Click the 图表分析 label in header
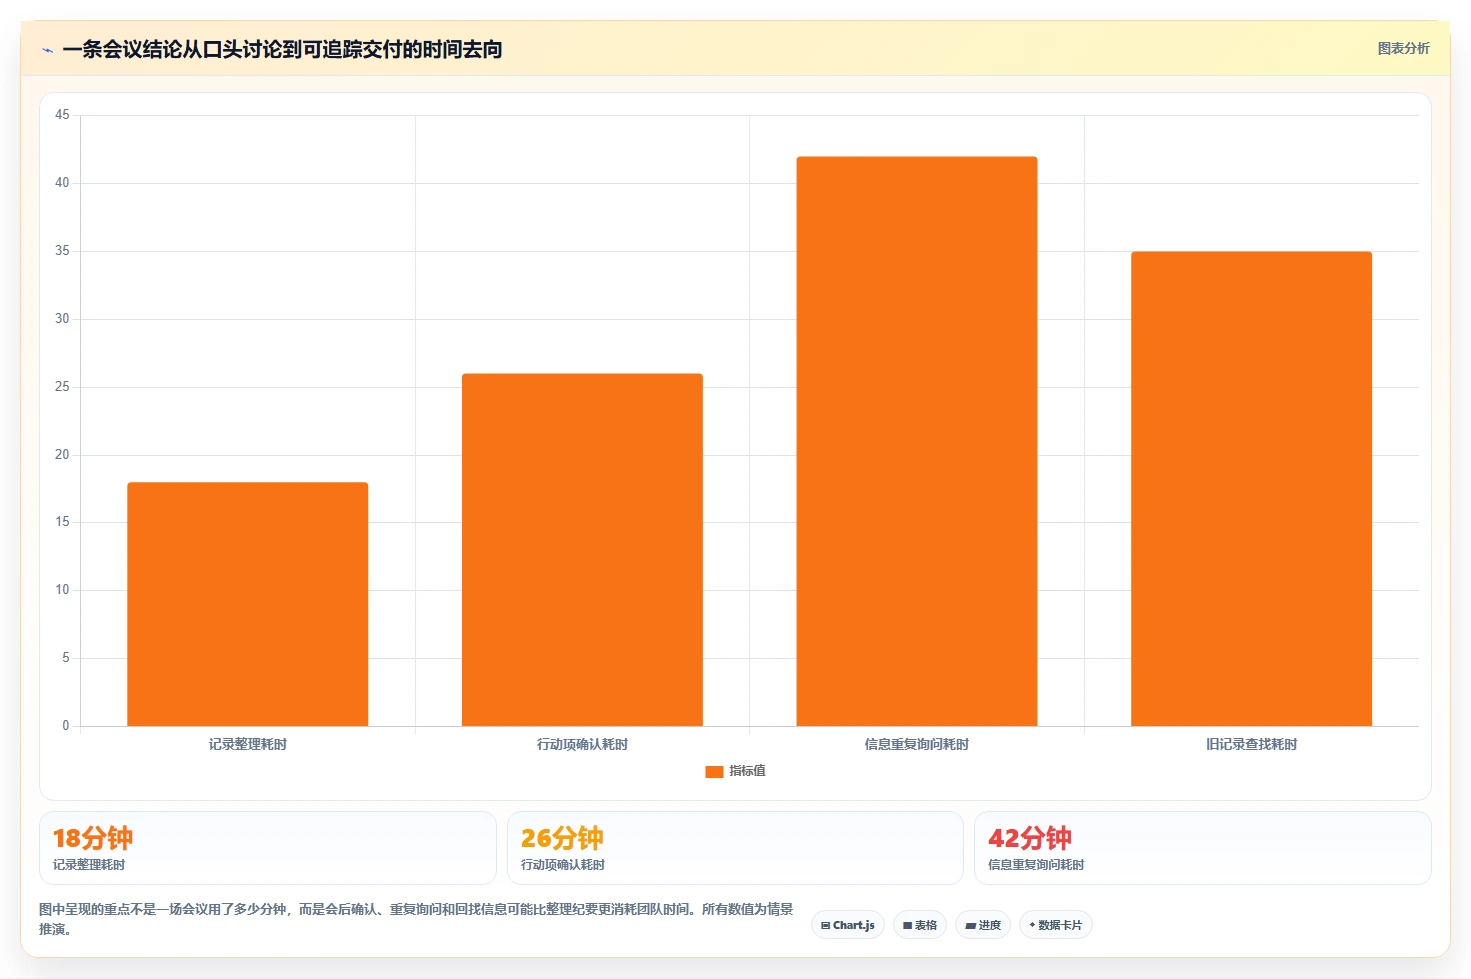 click(x=1403, y=48)
